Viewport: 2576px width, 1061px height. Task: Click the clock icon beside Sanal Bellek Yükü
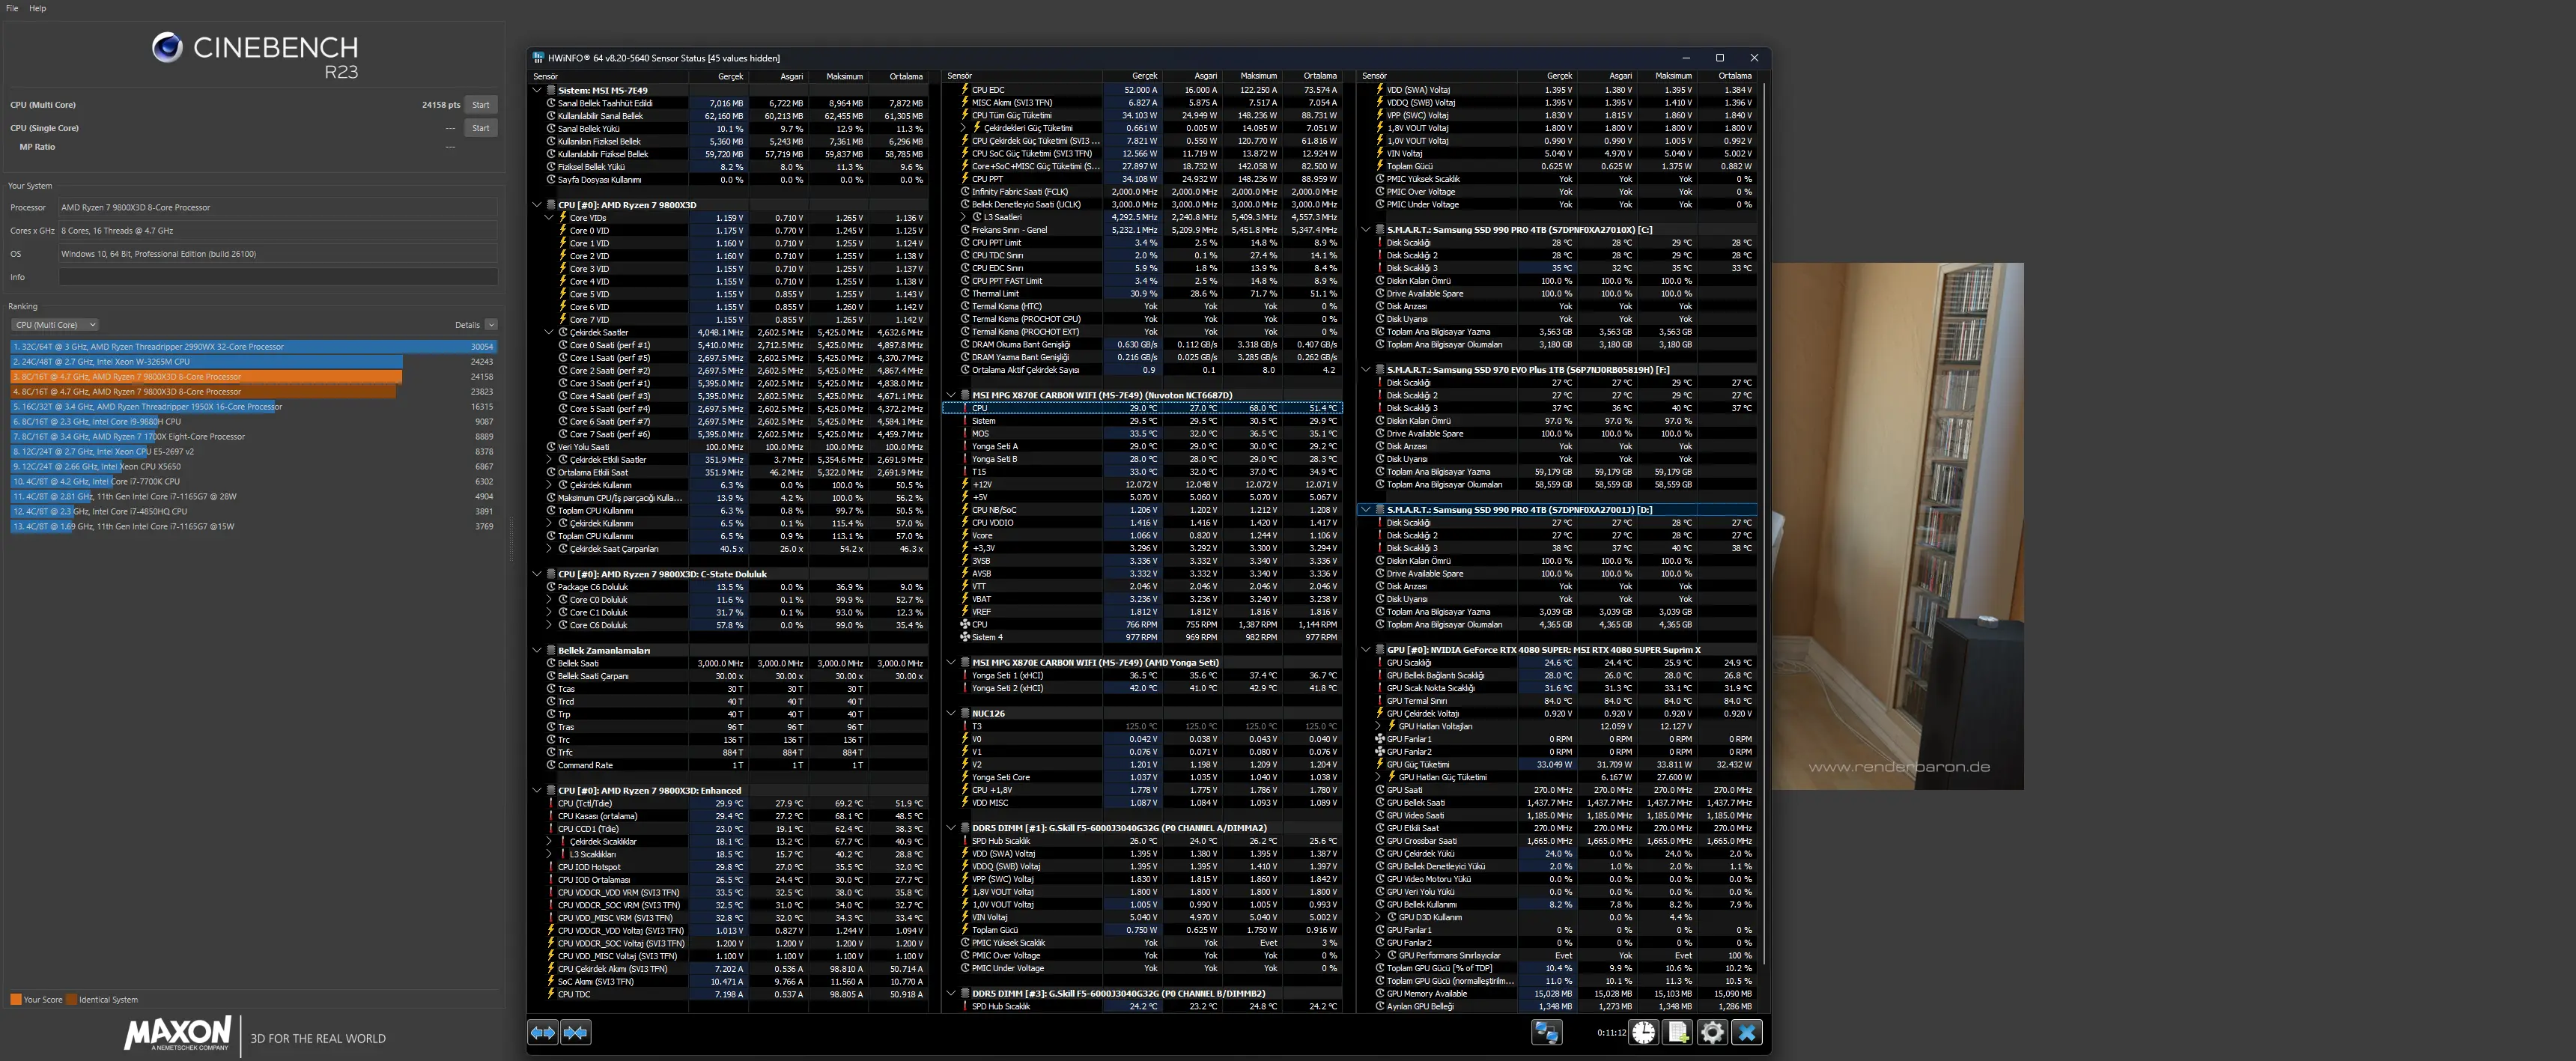(551, 128)
